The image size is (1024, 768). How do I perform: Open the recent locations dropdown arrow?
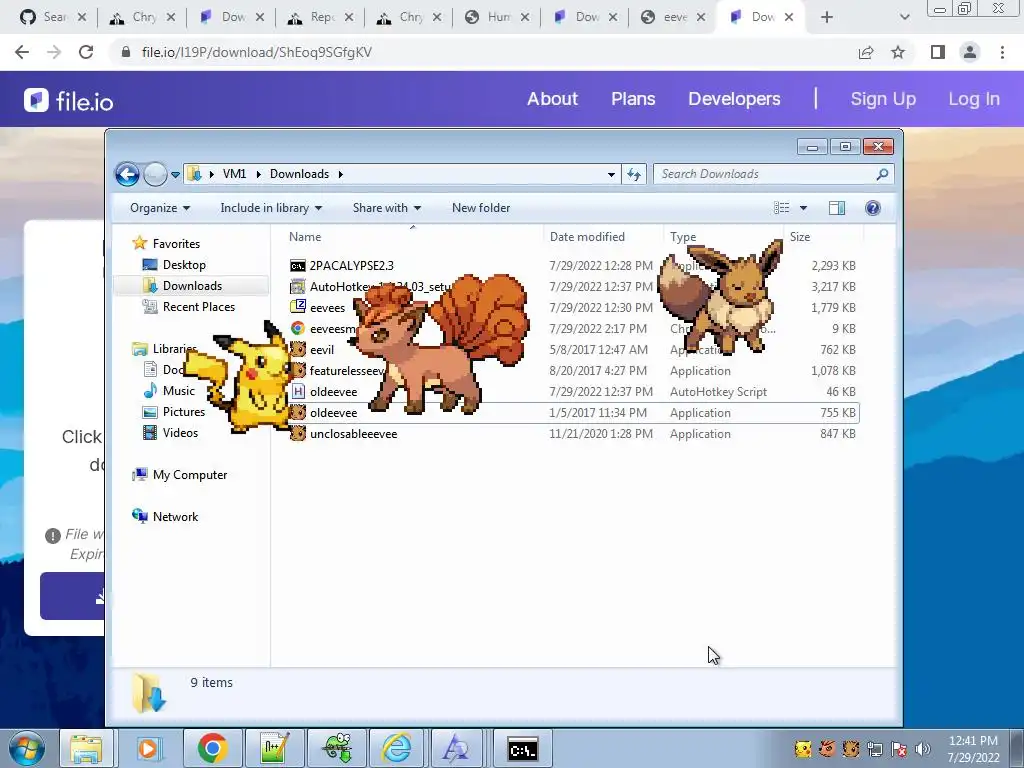click(175, 174)
